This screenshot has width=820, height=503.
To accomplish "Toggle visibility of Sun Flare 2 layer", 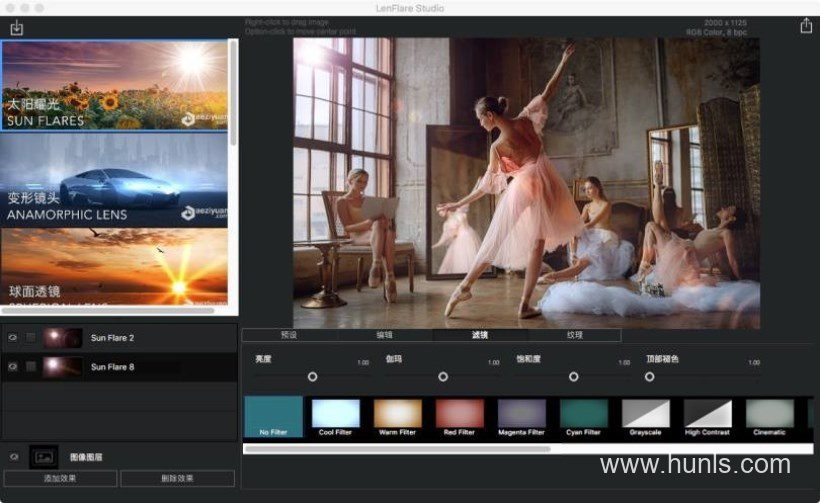I will (13, 338).
